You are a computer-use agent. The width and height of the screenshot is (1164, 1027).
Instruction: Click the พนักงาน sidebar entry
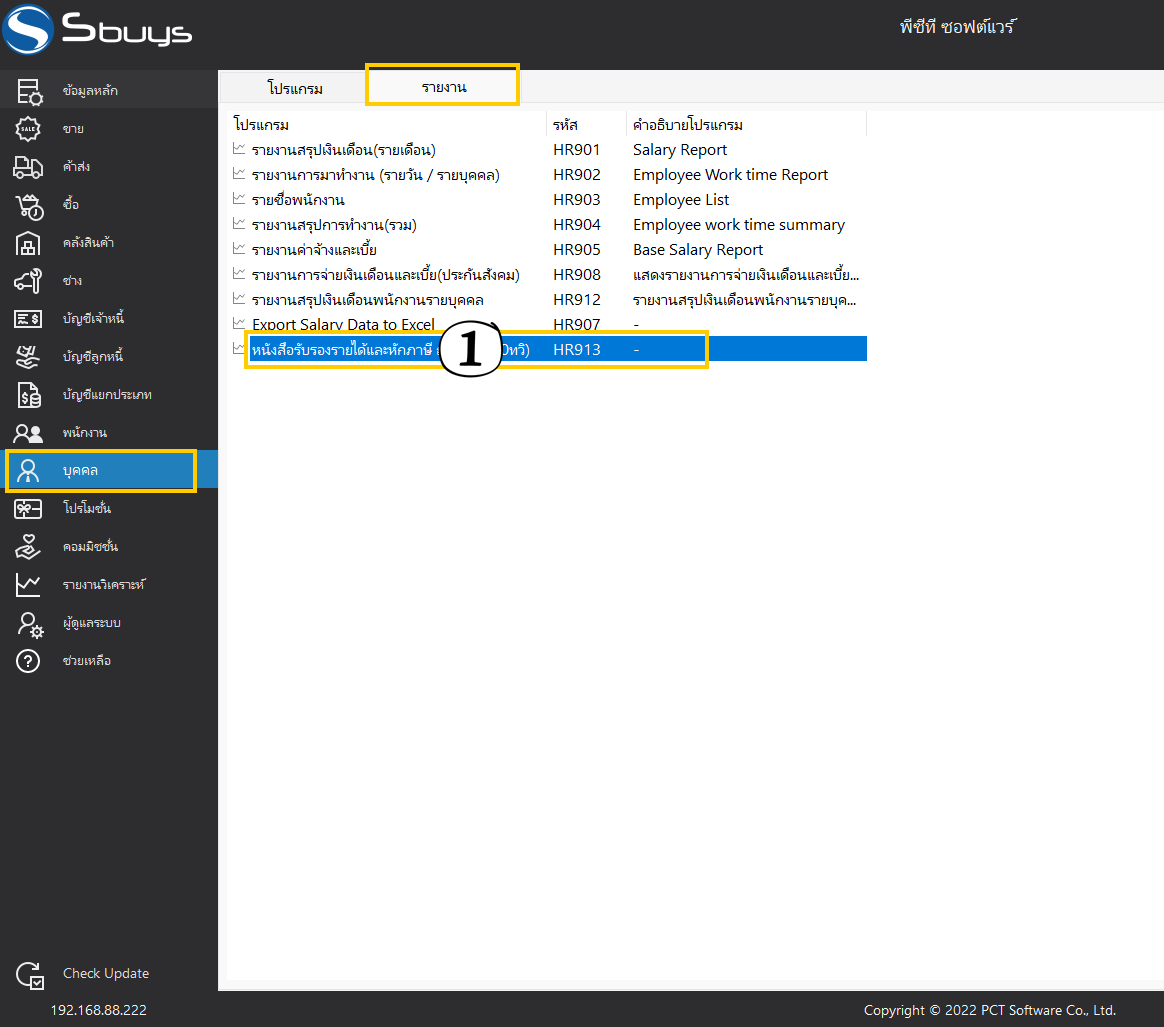click(x=108, y=432)
